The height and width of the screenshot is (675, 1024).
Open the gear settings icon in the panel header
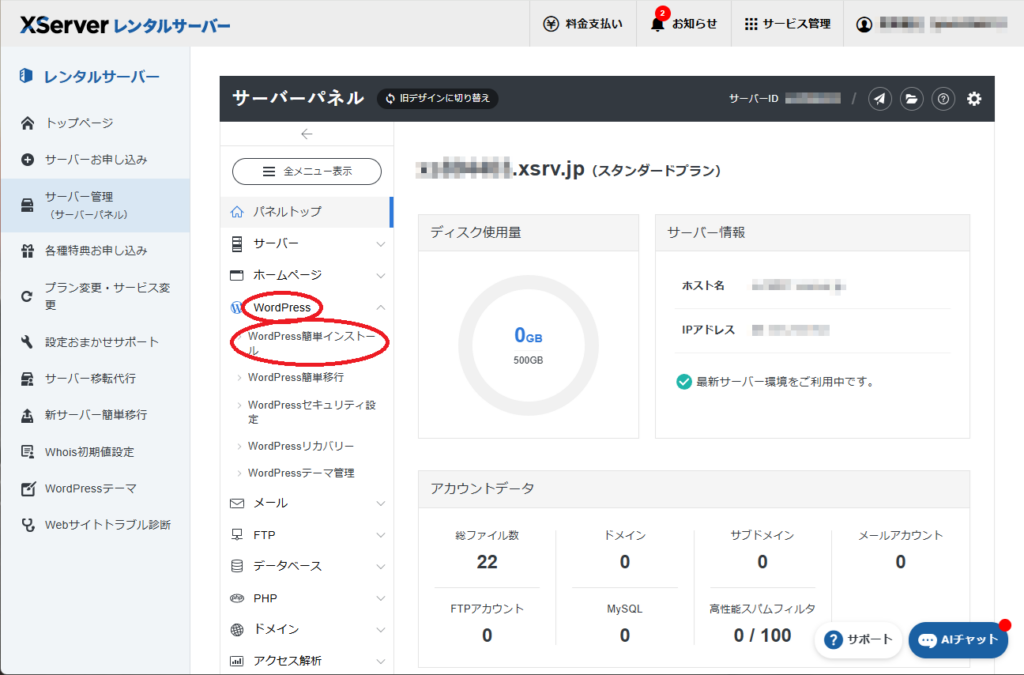coord(974,99)
